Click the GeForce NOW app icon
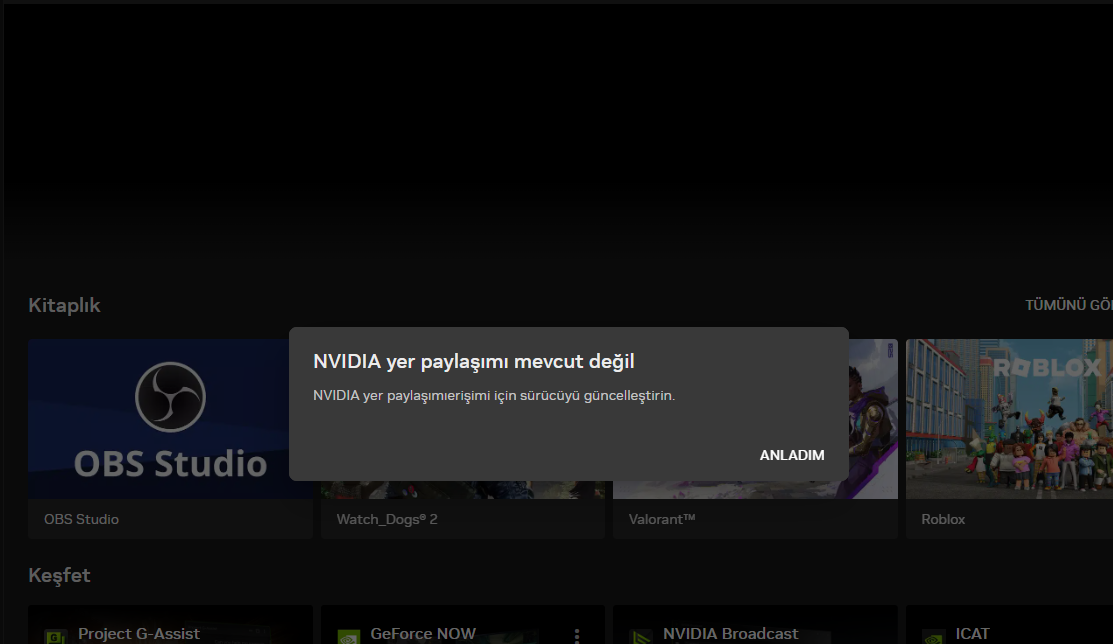 348,637
